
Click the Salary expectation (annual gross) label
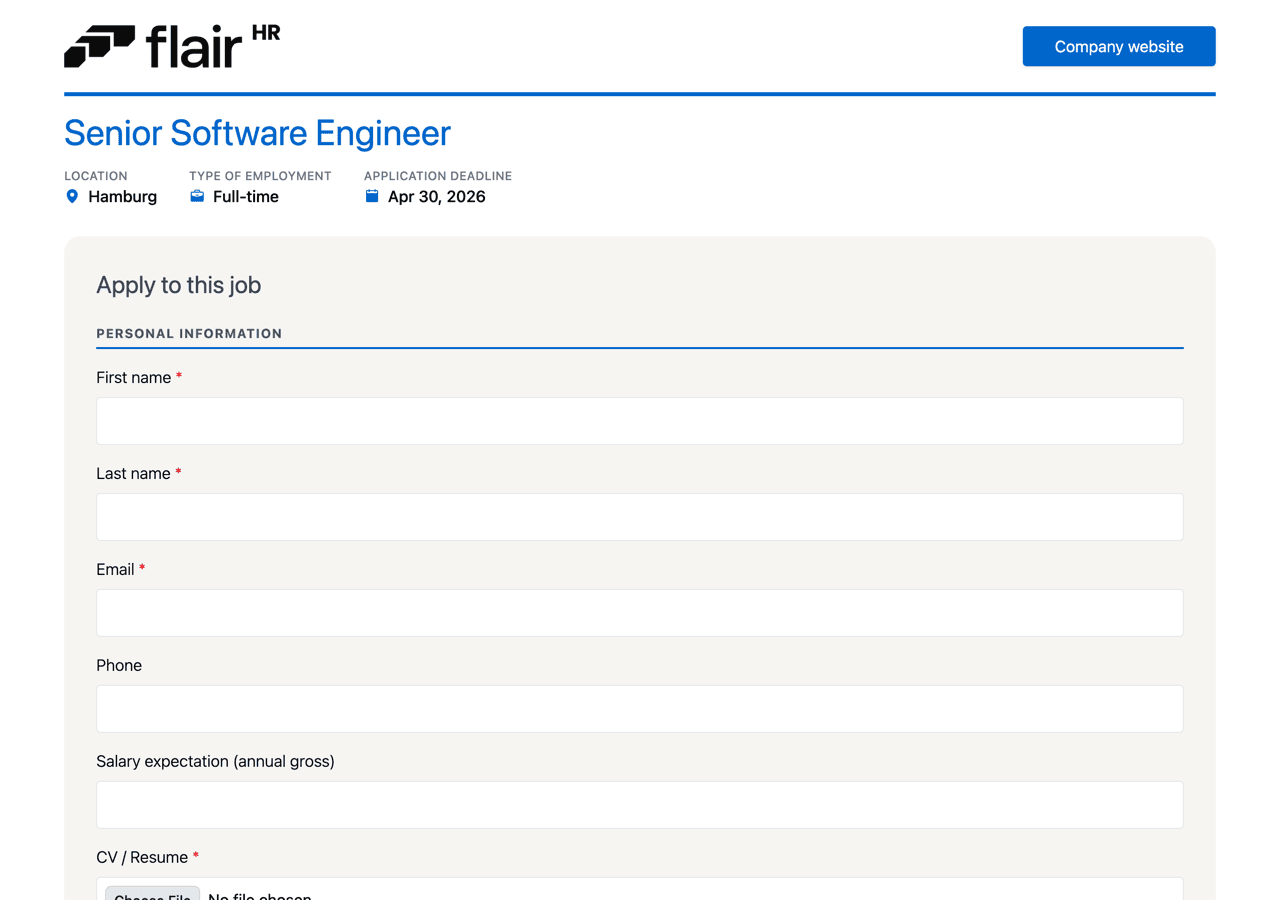[215, 762]
